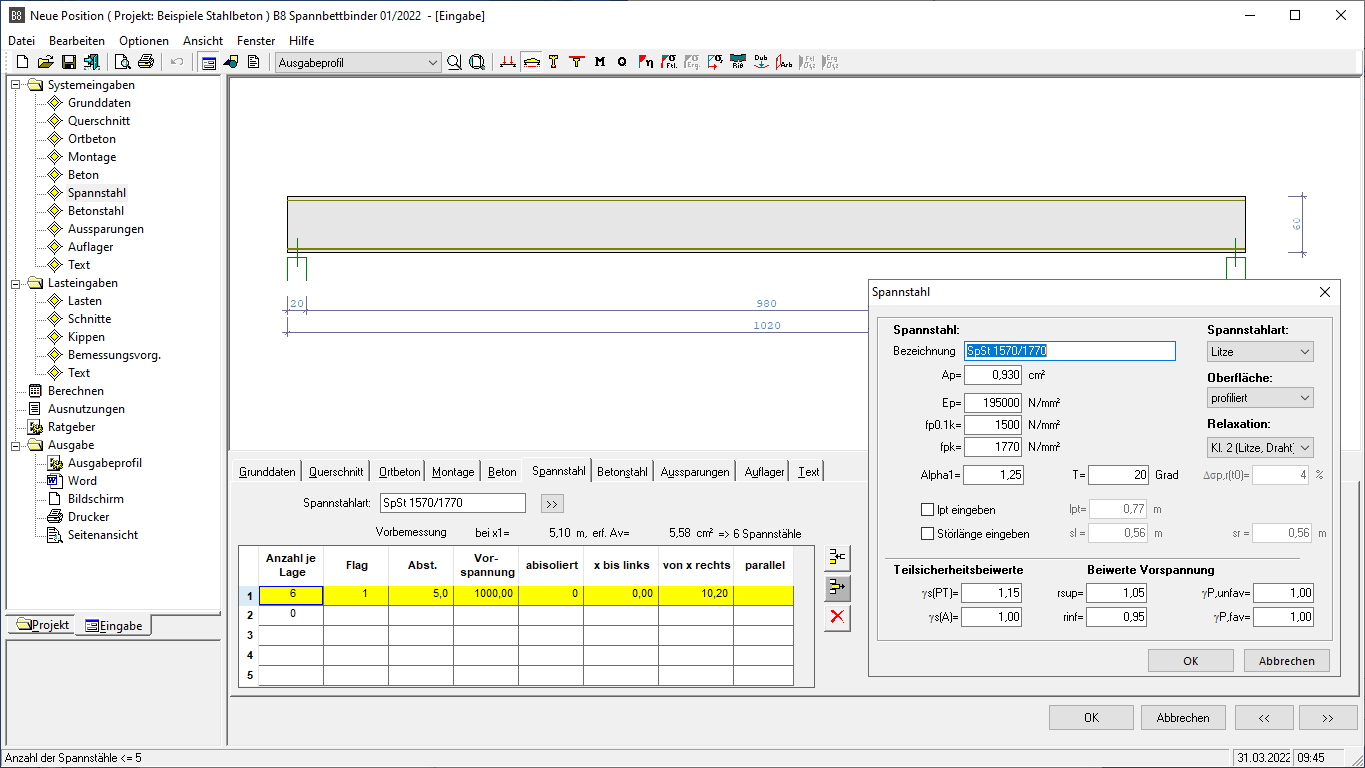
Task: Select Kippen in the Lasteingaben tree
Action: point(86,337)
